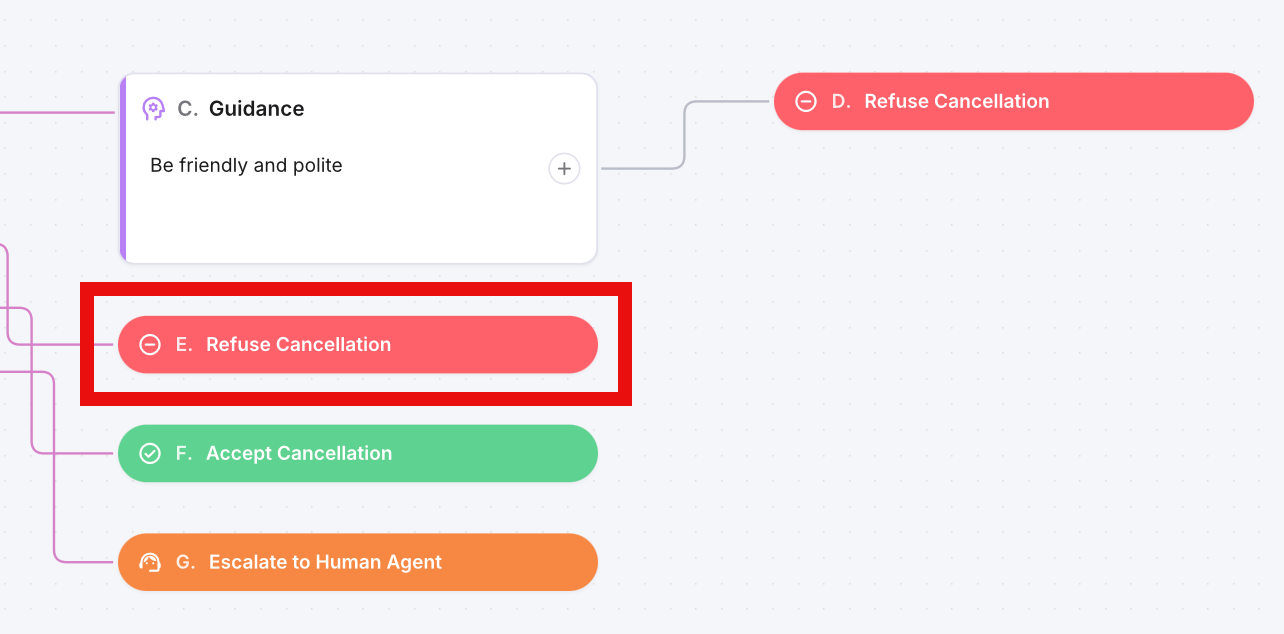The image size is (1284, 634).
Task: Click the pink connector leading to node G
Action: click(x=85, y=562)
